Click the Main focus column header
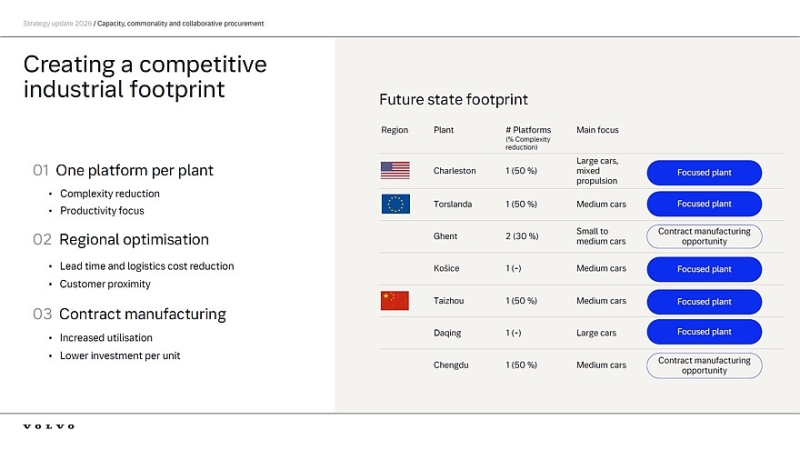Screen dimensions: 800x450 (x=597, y=130)
